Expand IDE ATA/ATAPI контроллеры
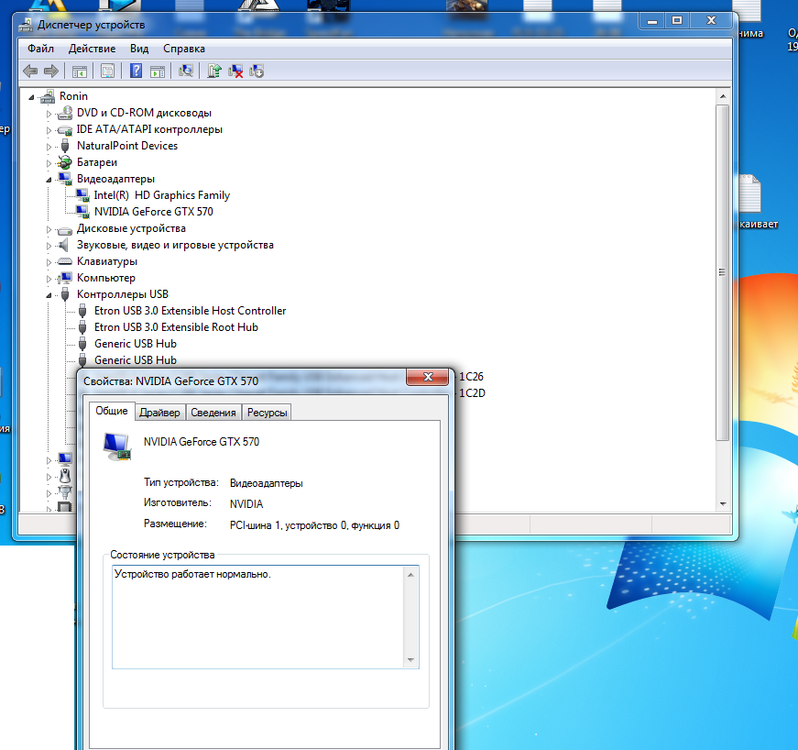 49,130
